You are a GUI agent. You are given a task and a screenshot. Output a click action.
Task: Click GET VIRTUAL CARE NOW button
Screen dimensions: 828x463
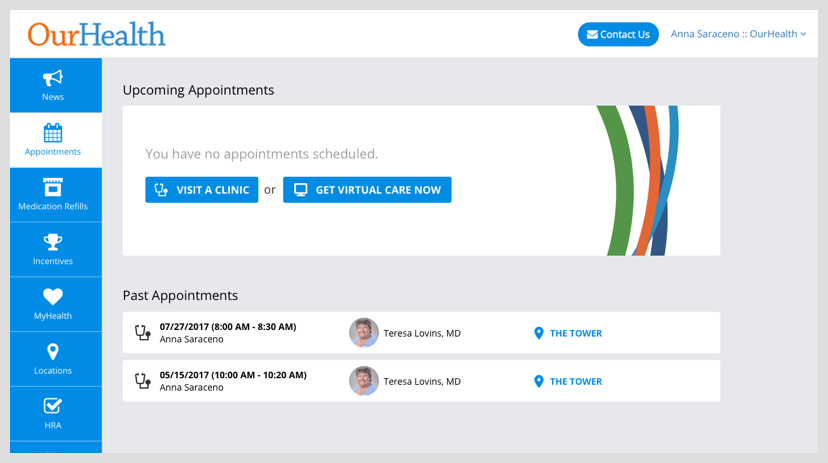point(367,190)
